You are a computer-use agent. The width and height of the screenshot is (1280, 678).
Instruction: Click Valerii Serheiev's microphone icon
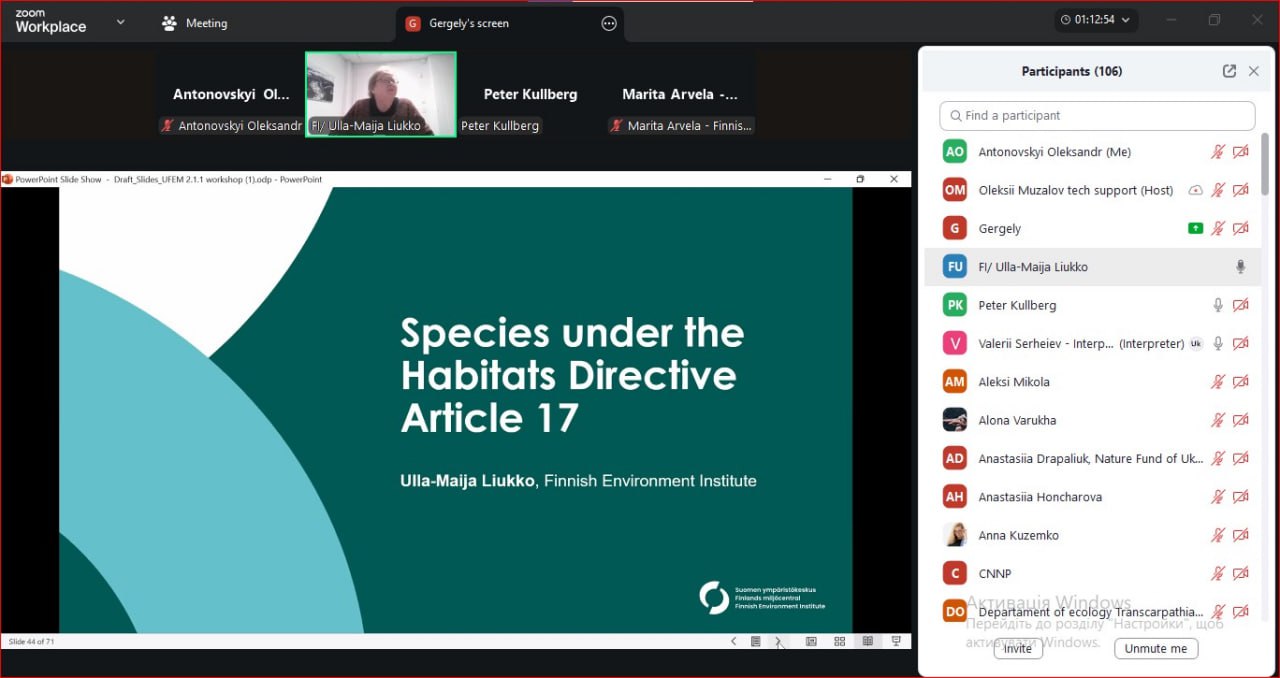click(1217, 343)
